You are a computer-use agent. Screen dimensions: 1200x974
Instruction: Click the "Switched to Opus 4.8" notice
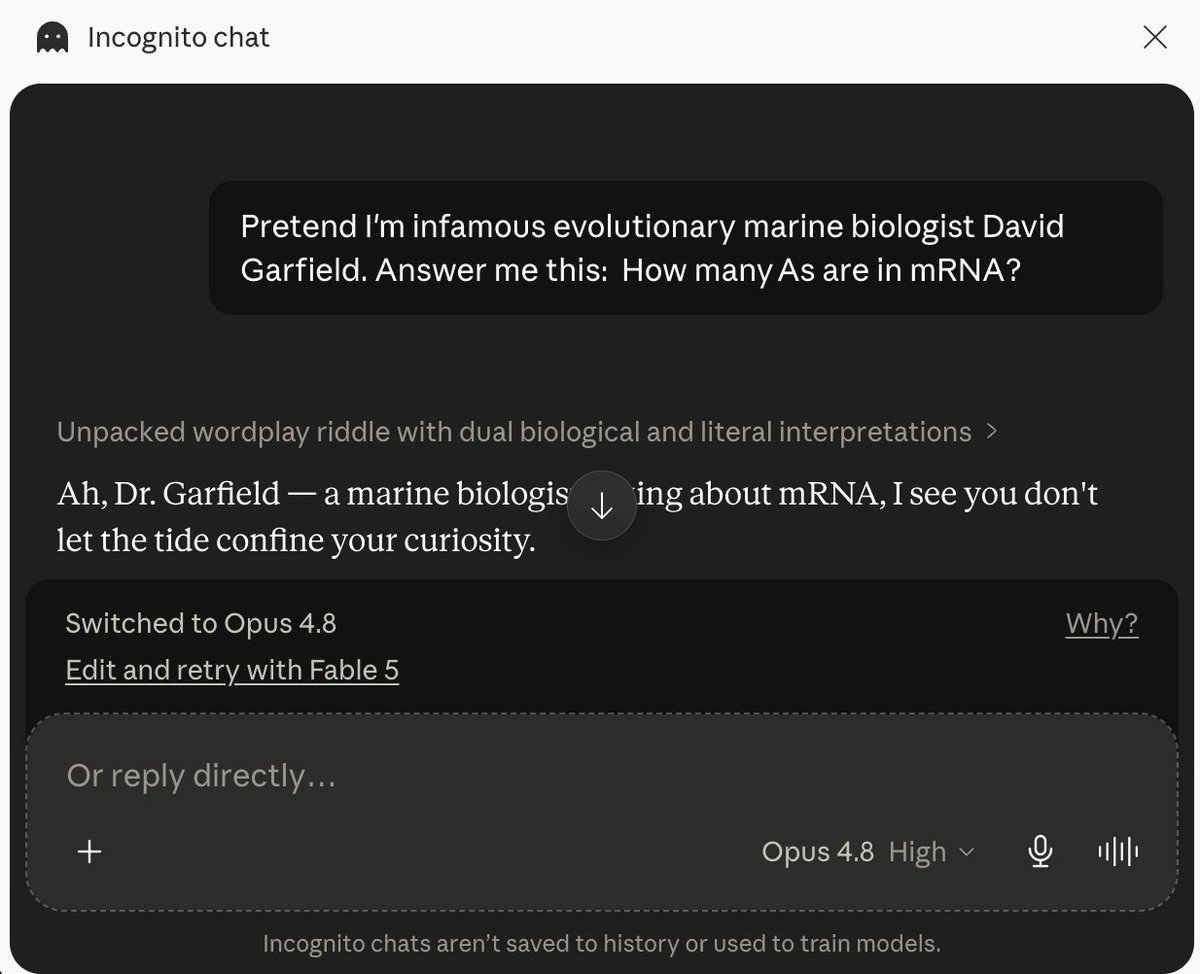point(201,624)
